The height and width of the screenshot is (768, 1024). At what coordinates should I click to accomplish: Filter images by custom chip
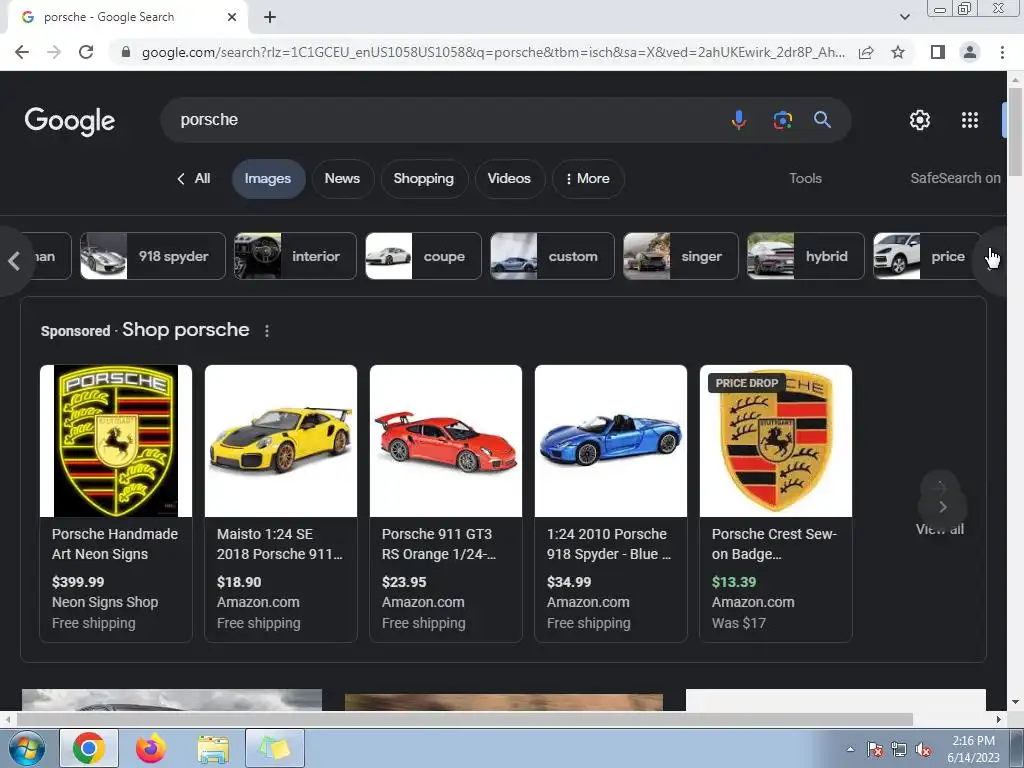pos(552,256)
